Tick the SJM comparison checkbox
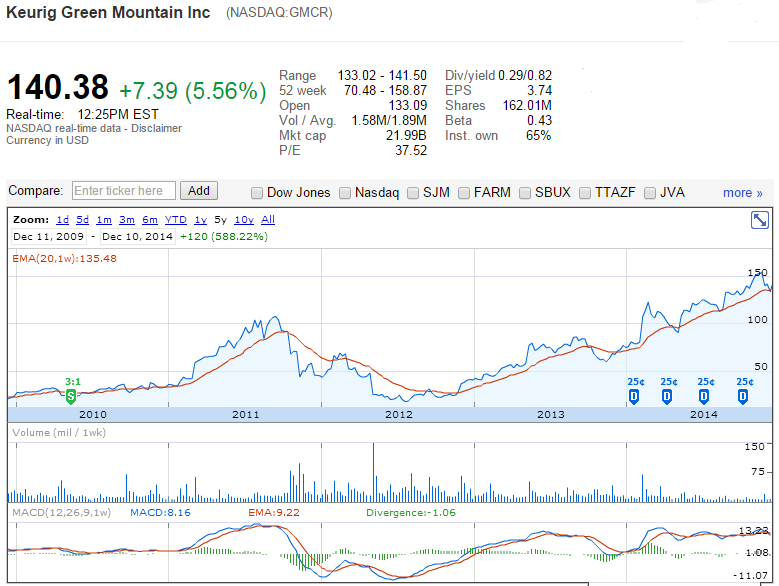Screen dimensions: 779x586 point(413,193)
